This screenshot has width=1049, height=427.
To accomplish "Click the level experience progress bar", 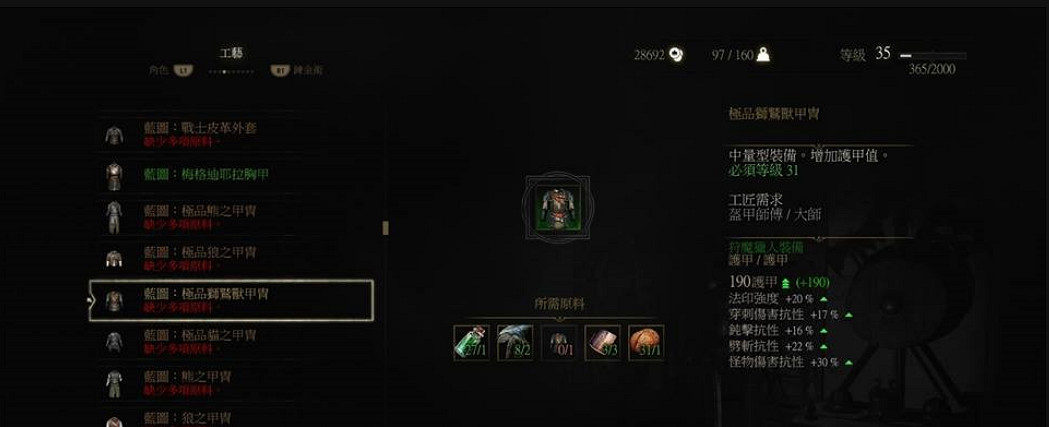I will (x=933, y=56).
